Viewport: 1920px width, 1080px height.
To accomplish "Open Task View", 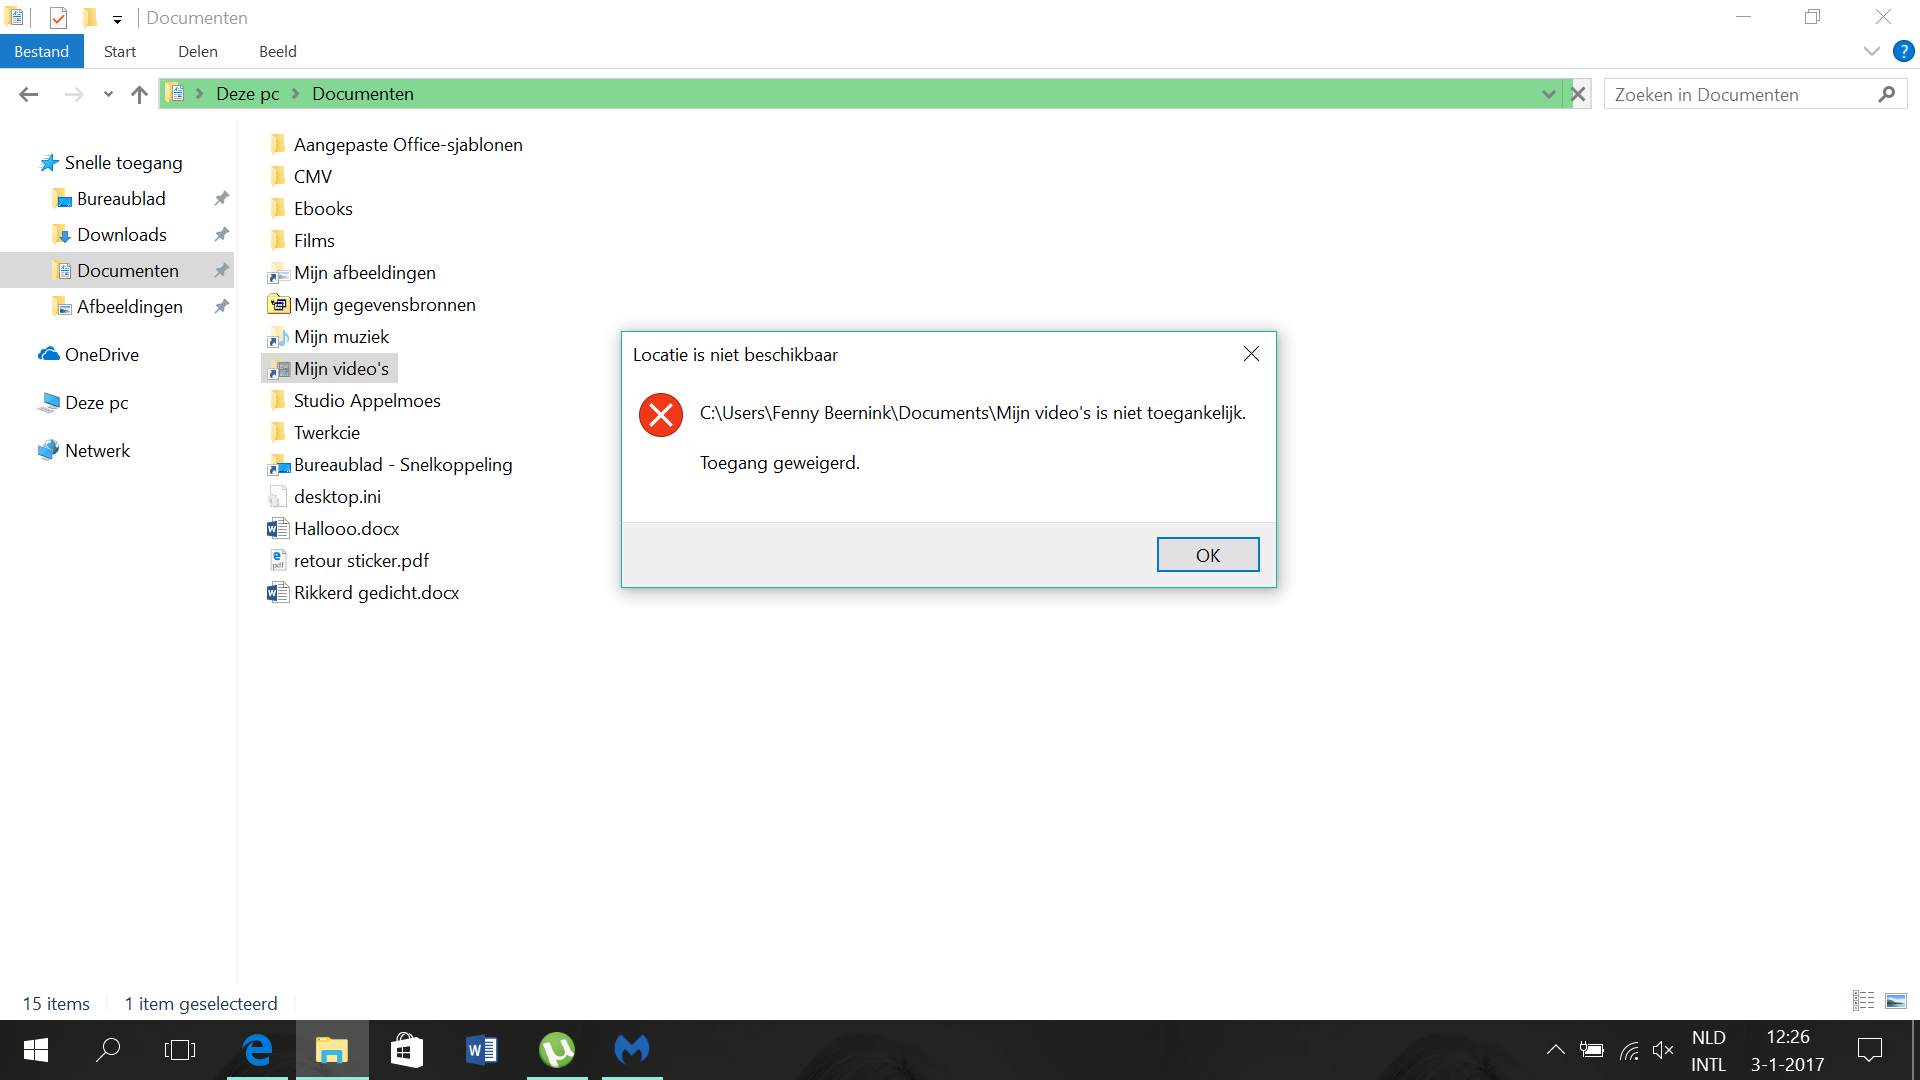I will pyautogui.click(x=180, y=1050).
